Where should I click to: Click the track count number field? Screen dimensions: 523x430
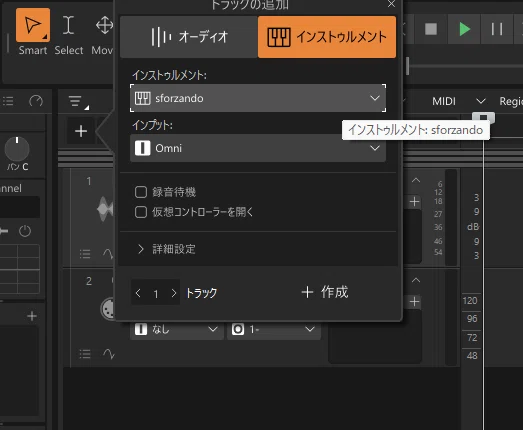point(156,294)
